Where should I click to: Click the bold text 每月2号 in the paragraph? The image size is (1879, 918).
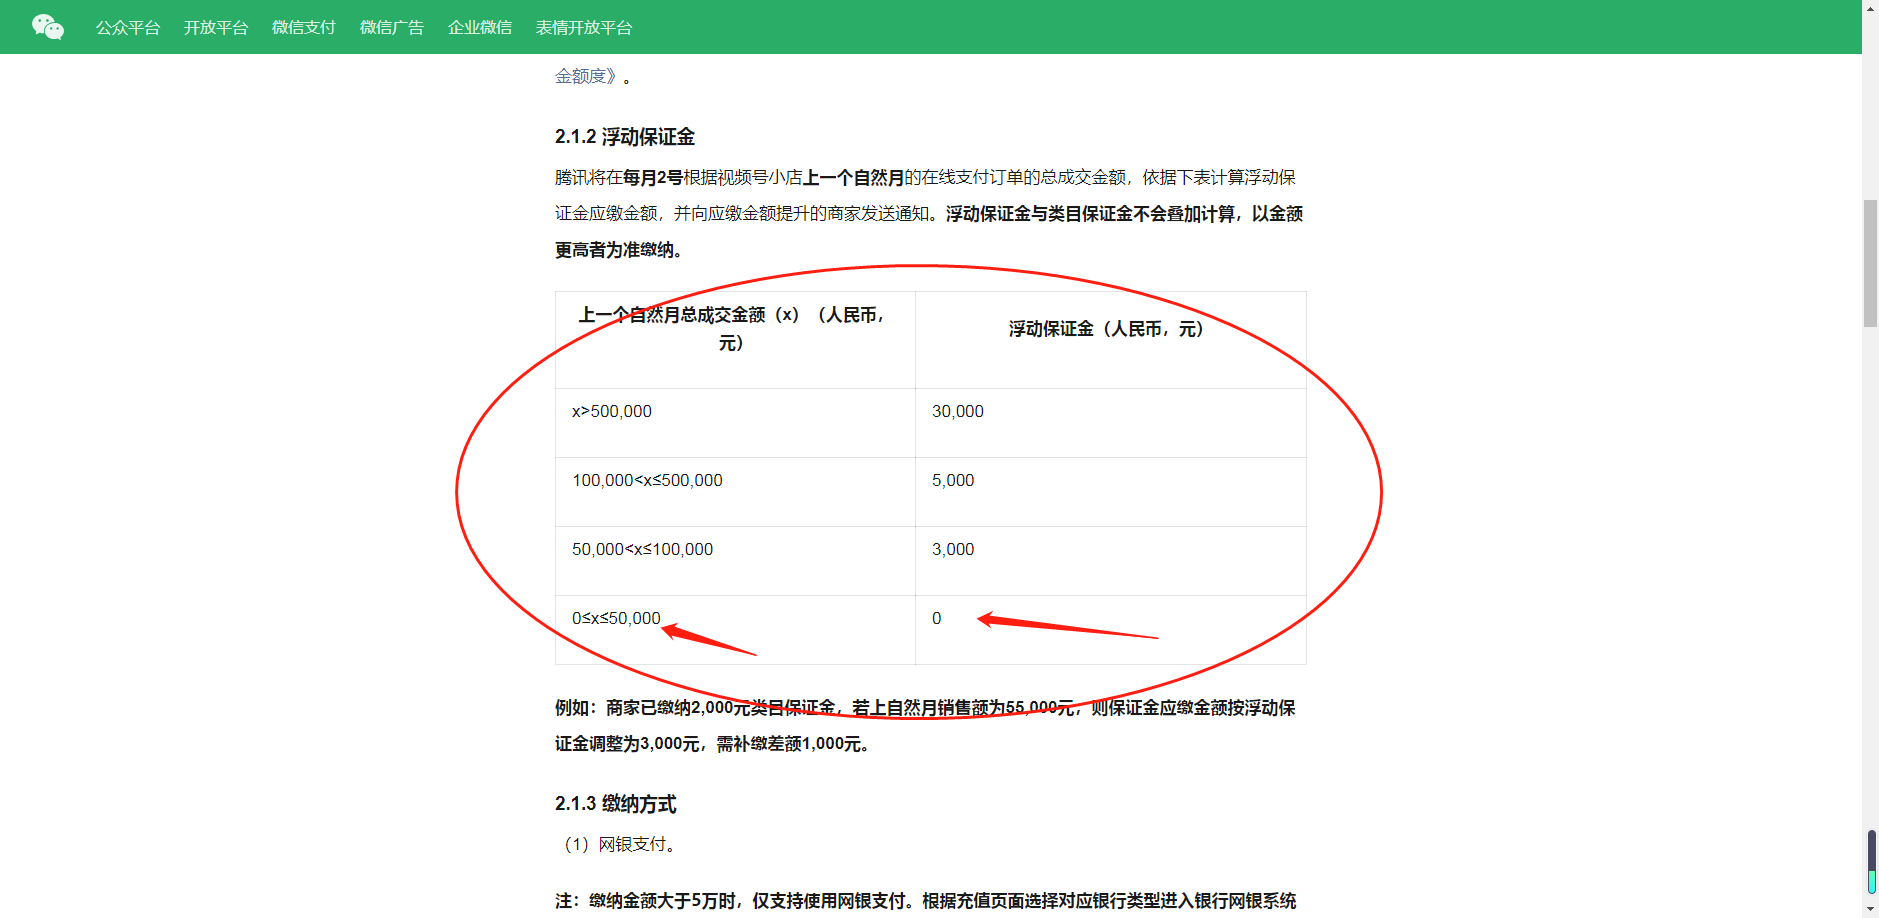click(x=653, y=178)
